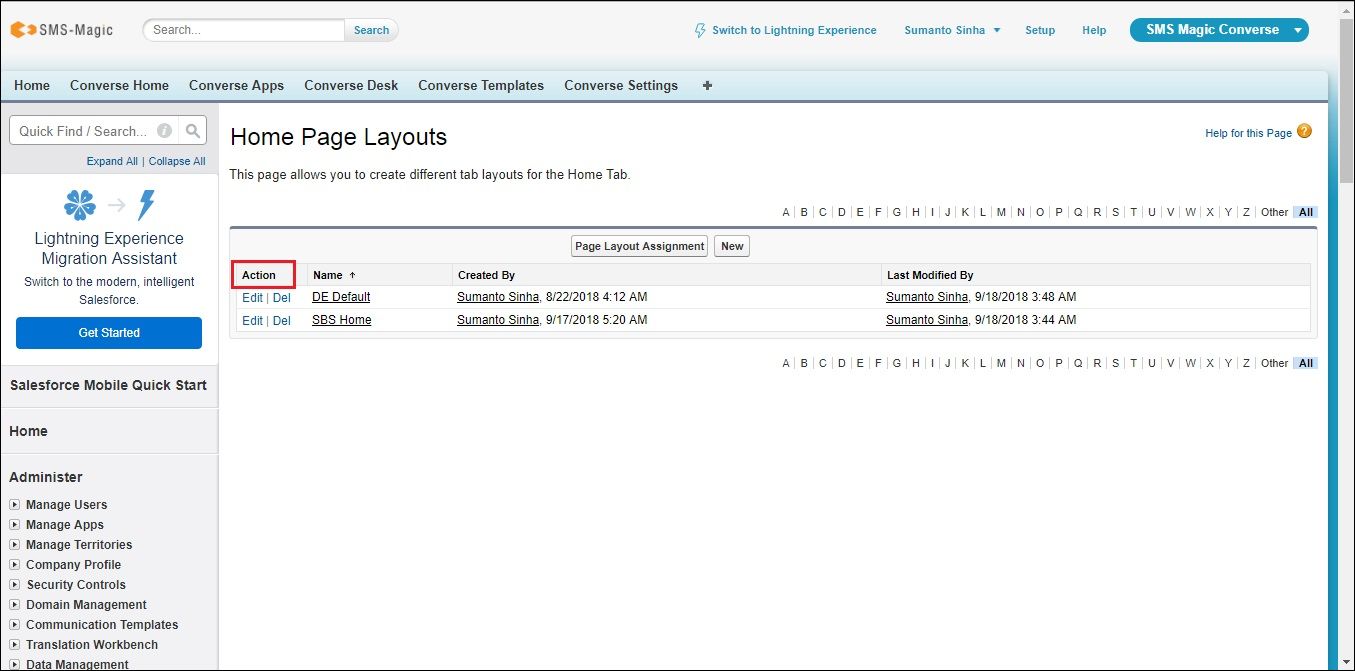Image resolution: width=1355 pixels, height=671 pixels.
Task: Open the SBS Home layout name link
Action: (342, 321)
